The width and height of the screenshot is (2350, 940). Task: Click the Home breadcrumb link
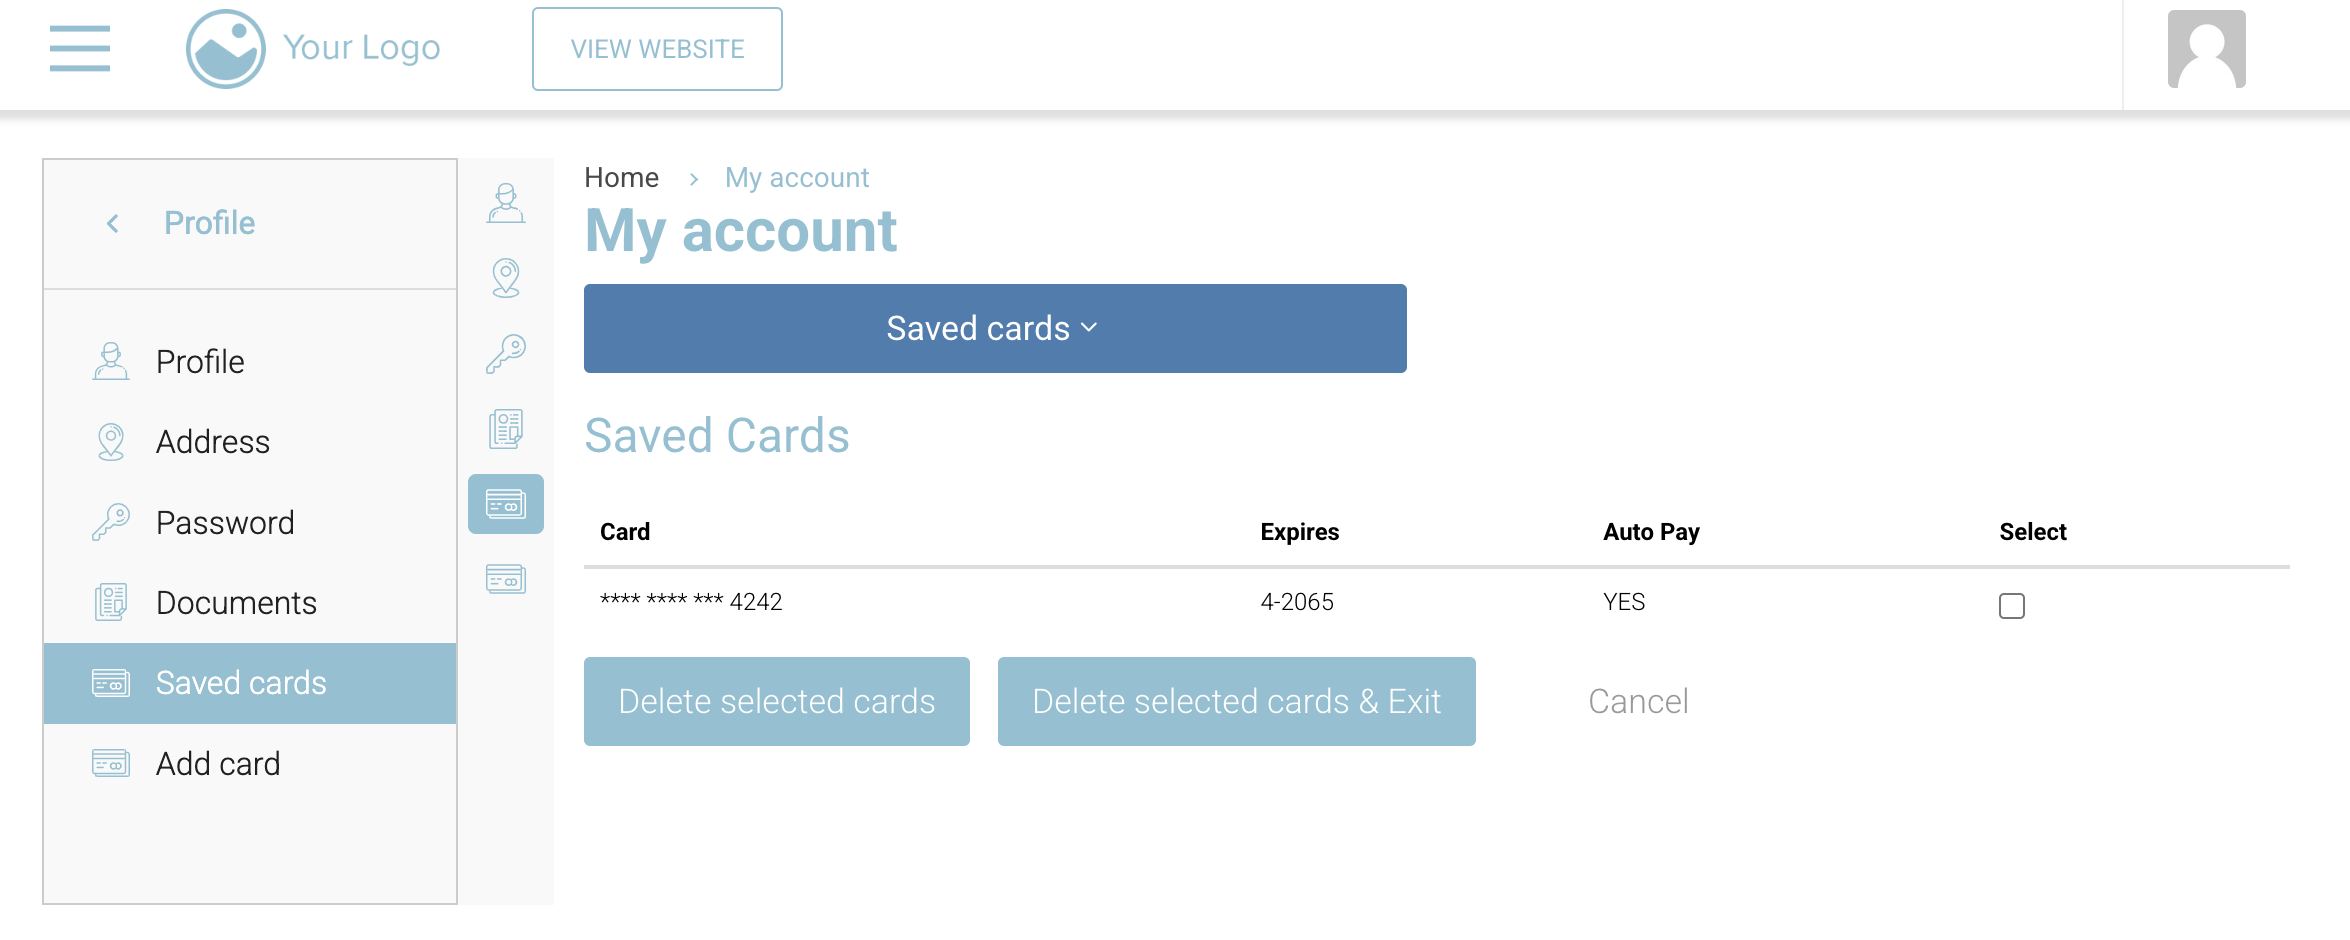621,178
